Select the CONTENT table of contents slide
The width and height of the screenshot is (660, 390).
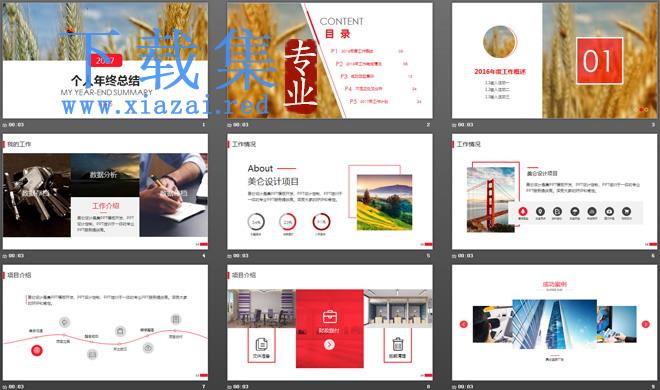tap(330, 61)
